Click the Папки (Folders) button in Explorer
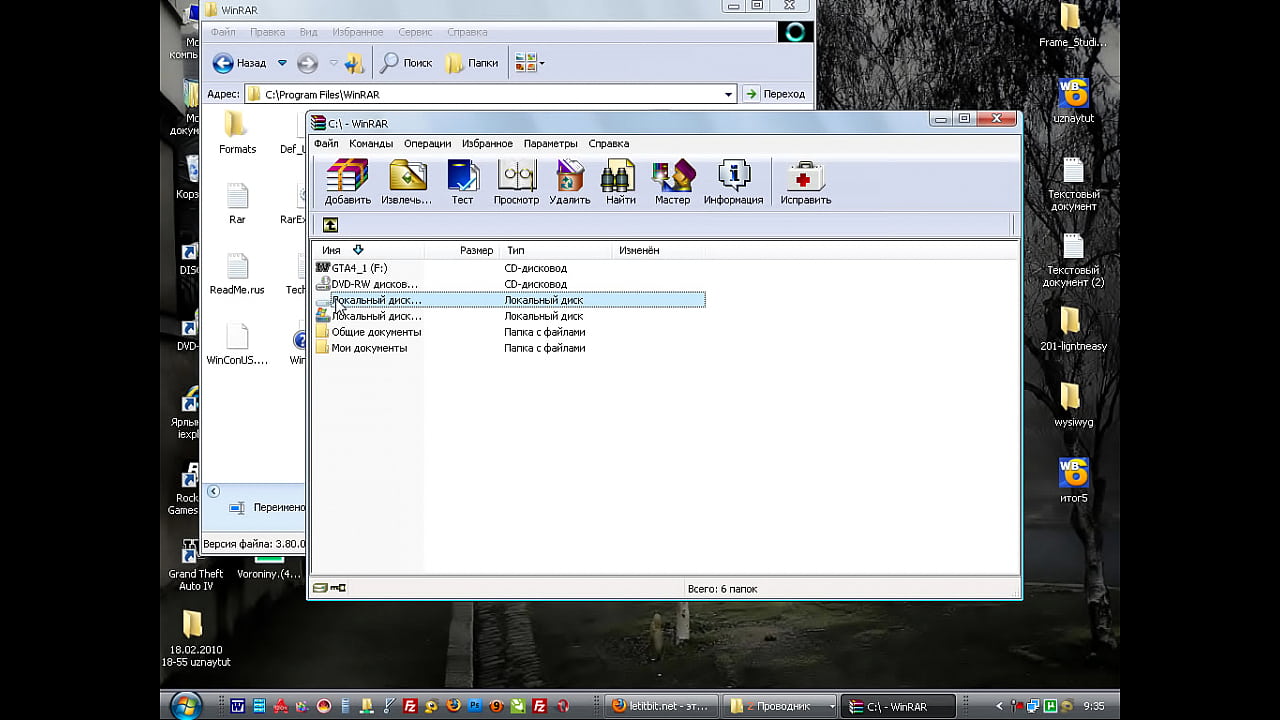The height and width of the screenshot is (720, 1280). coord(472,63)
